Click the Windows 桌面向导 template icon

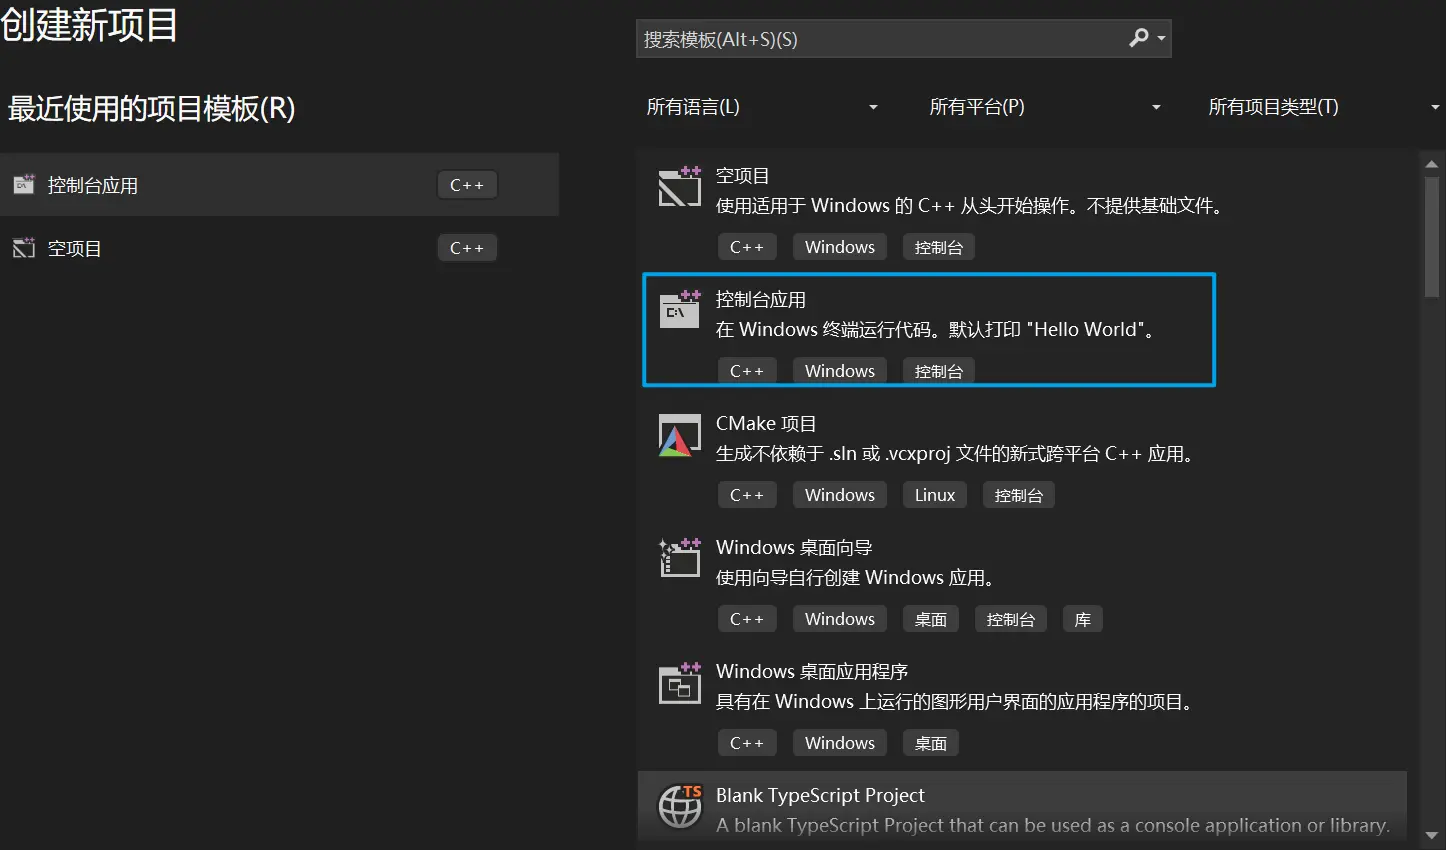pyautogui.click(x=680, y=558)
